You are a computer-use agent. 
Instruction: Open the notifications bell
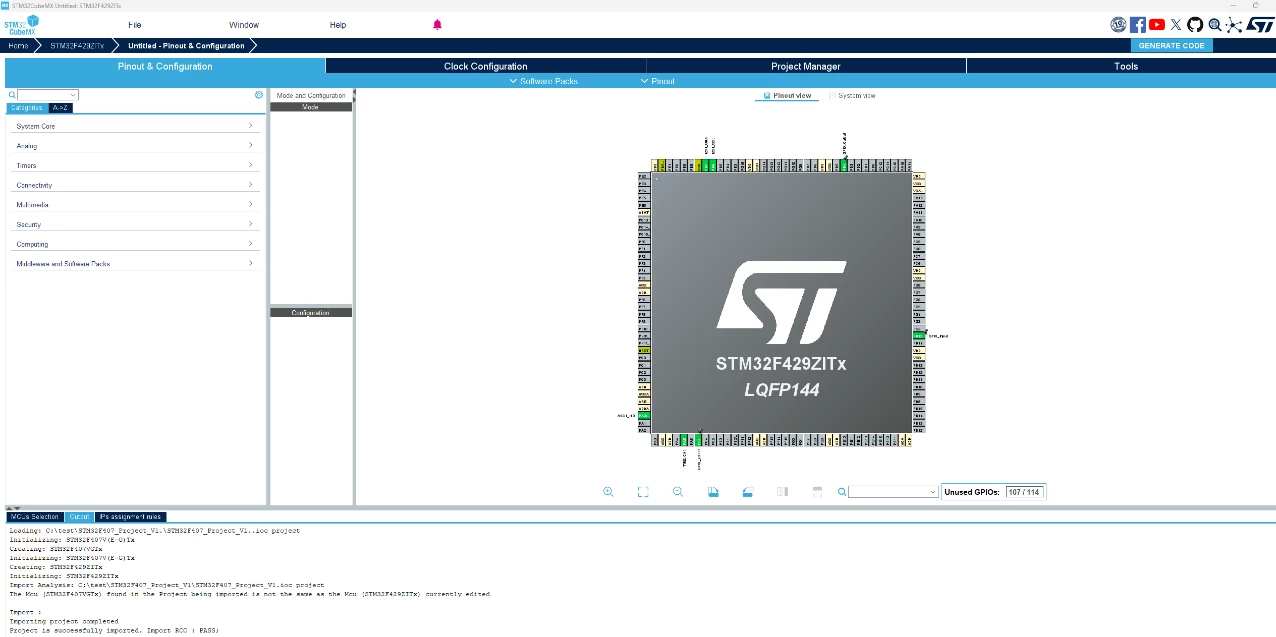[x=437, y=25]
